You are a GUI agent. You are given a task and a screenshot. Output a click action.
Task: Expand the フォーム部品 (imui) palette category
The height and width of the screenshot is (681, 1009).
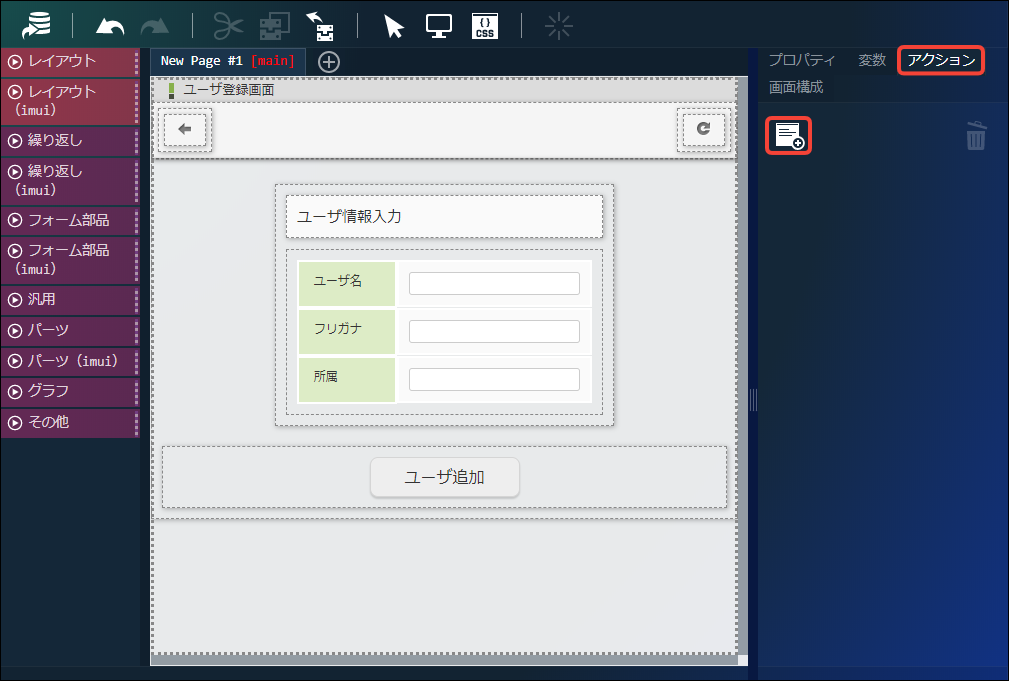pos(69,259)
